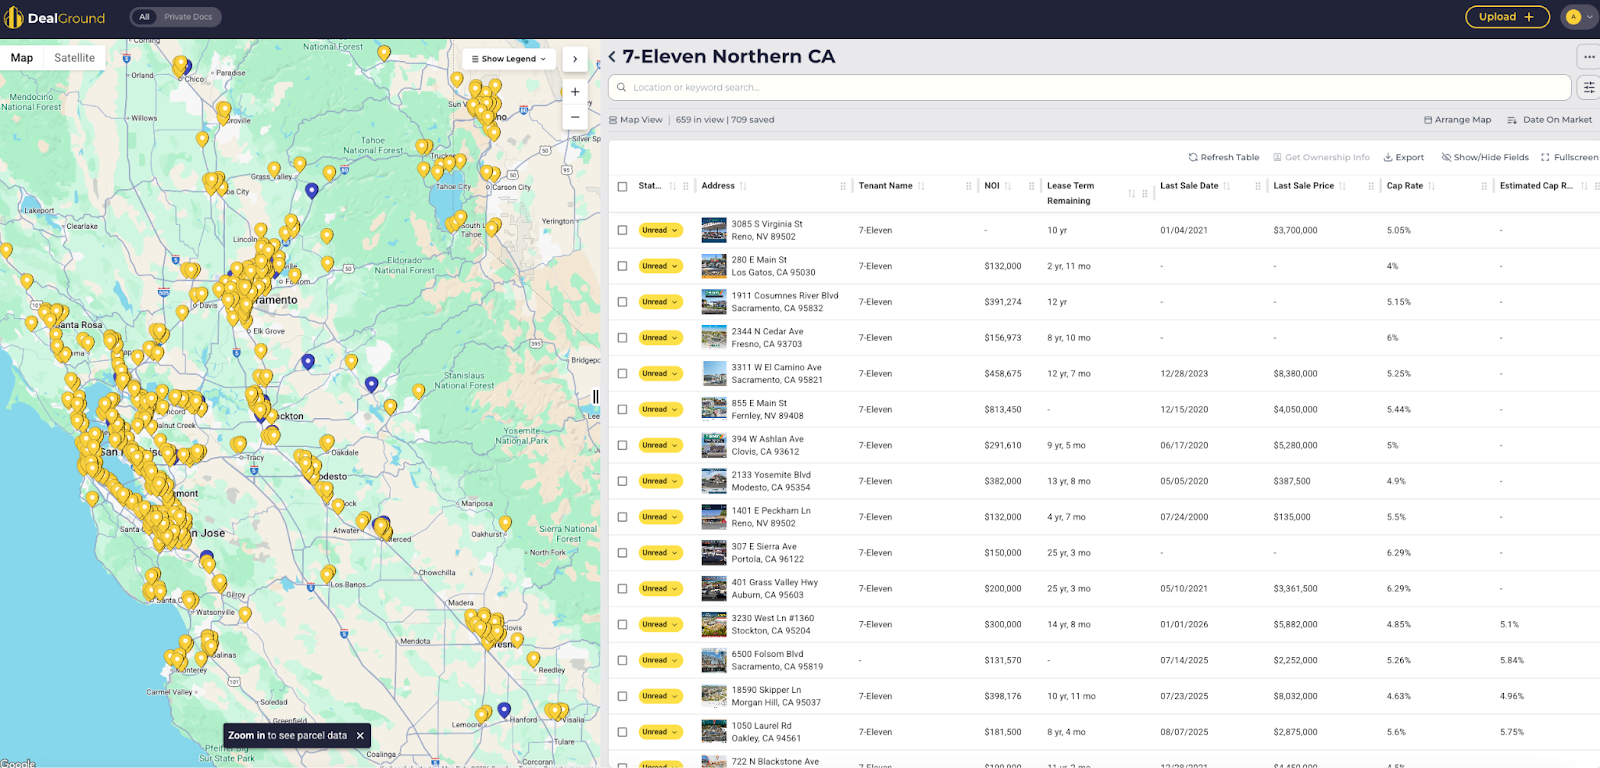Close the parcel data zoom hint

360,735
